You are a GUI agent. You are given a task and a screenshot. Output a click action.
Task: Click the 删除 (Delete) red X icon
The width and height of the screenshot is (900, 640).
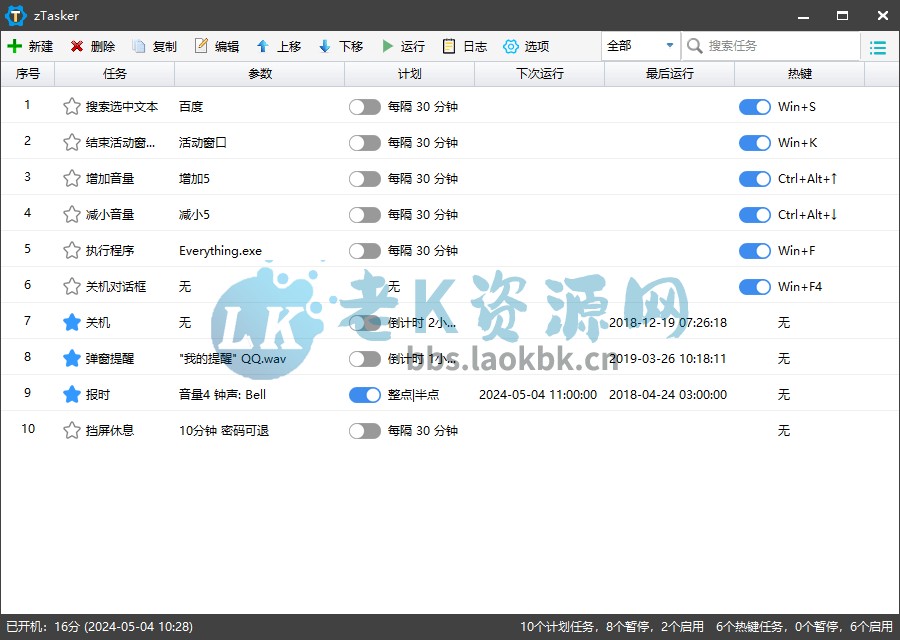click(x=77, y=46)
